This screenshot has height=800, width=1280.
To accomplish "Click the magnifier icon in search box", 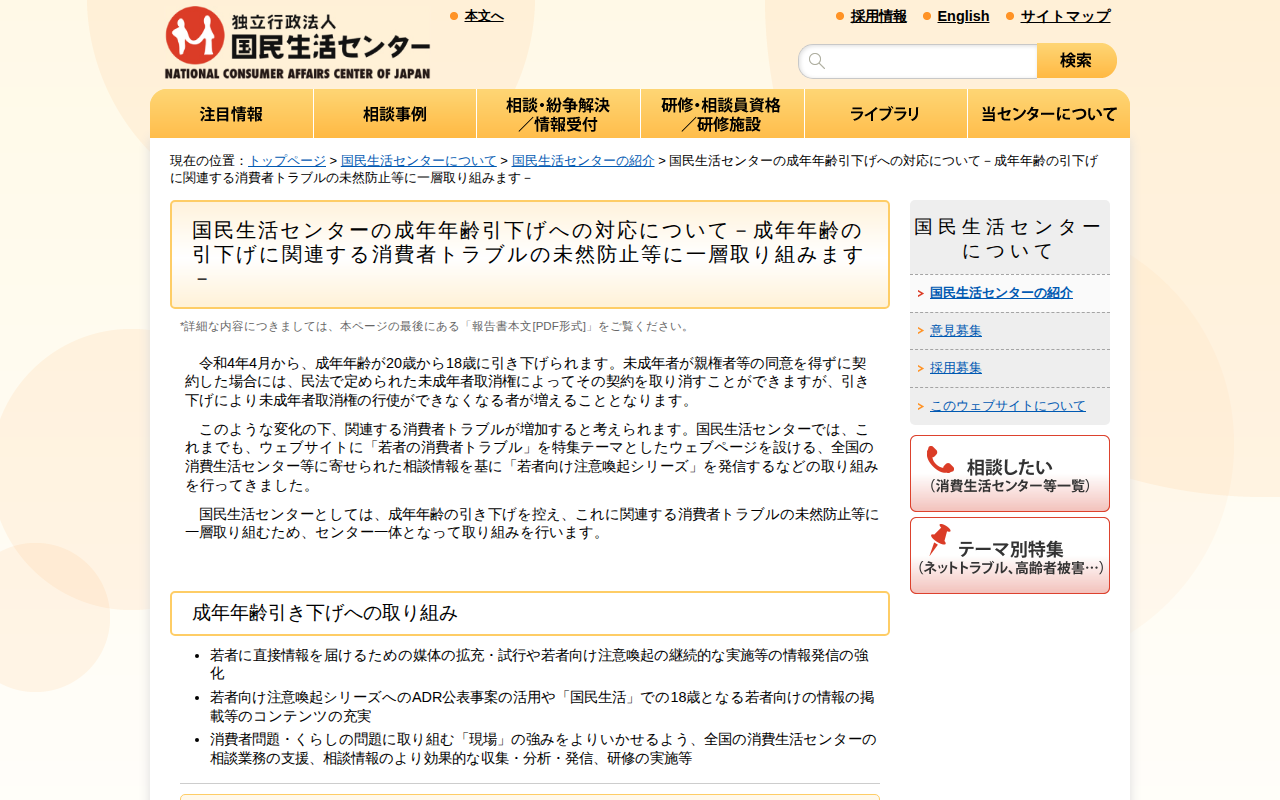I will (x=817, y=61).
